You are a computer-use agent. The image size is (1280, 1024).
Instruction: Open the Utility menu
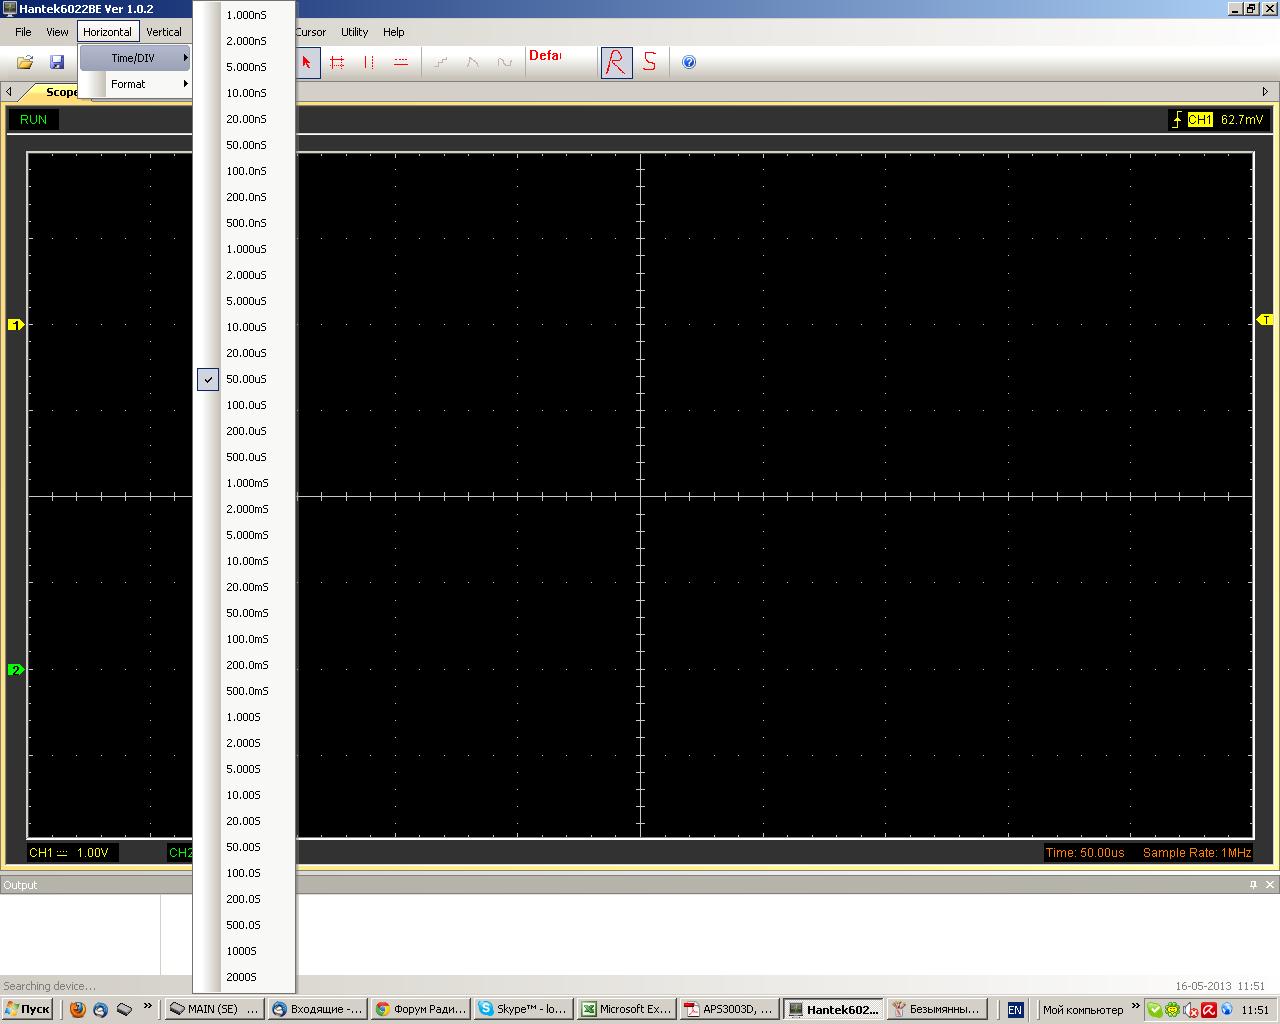(354, 32)
